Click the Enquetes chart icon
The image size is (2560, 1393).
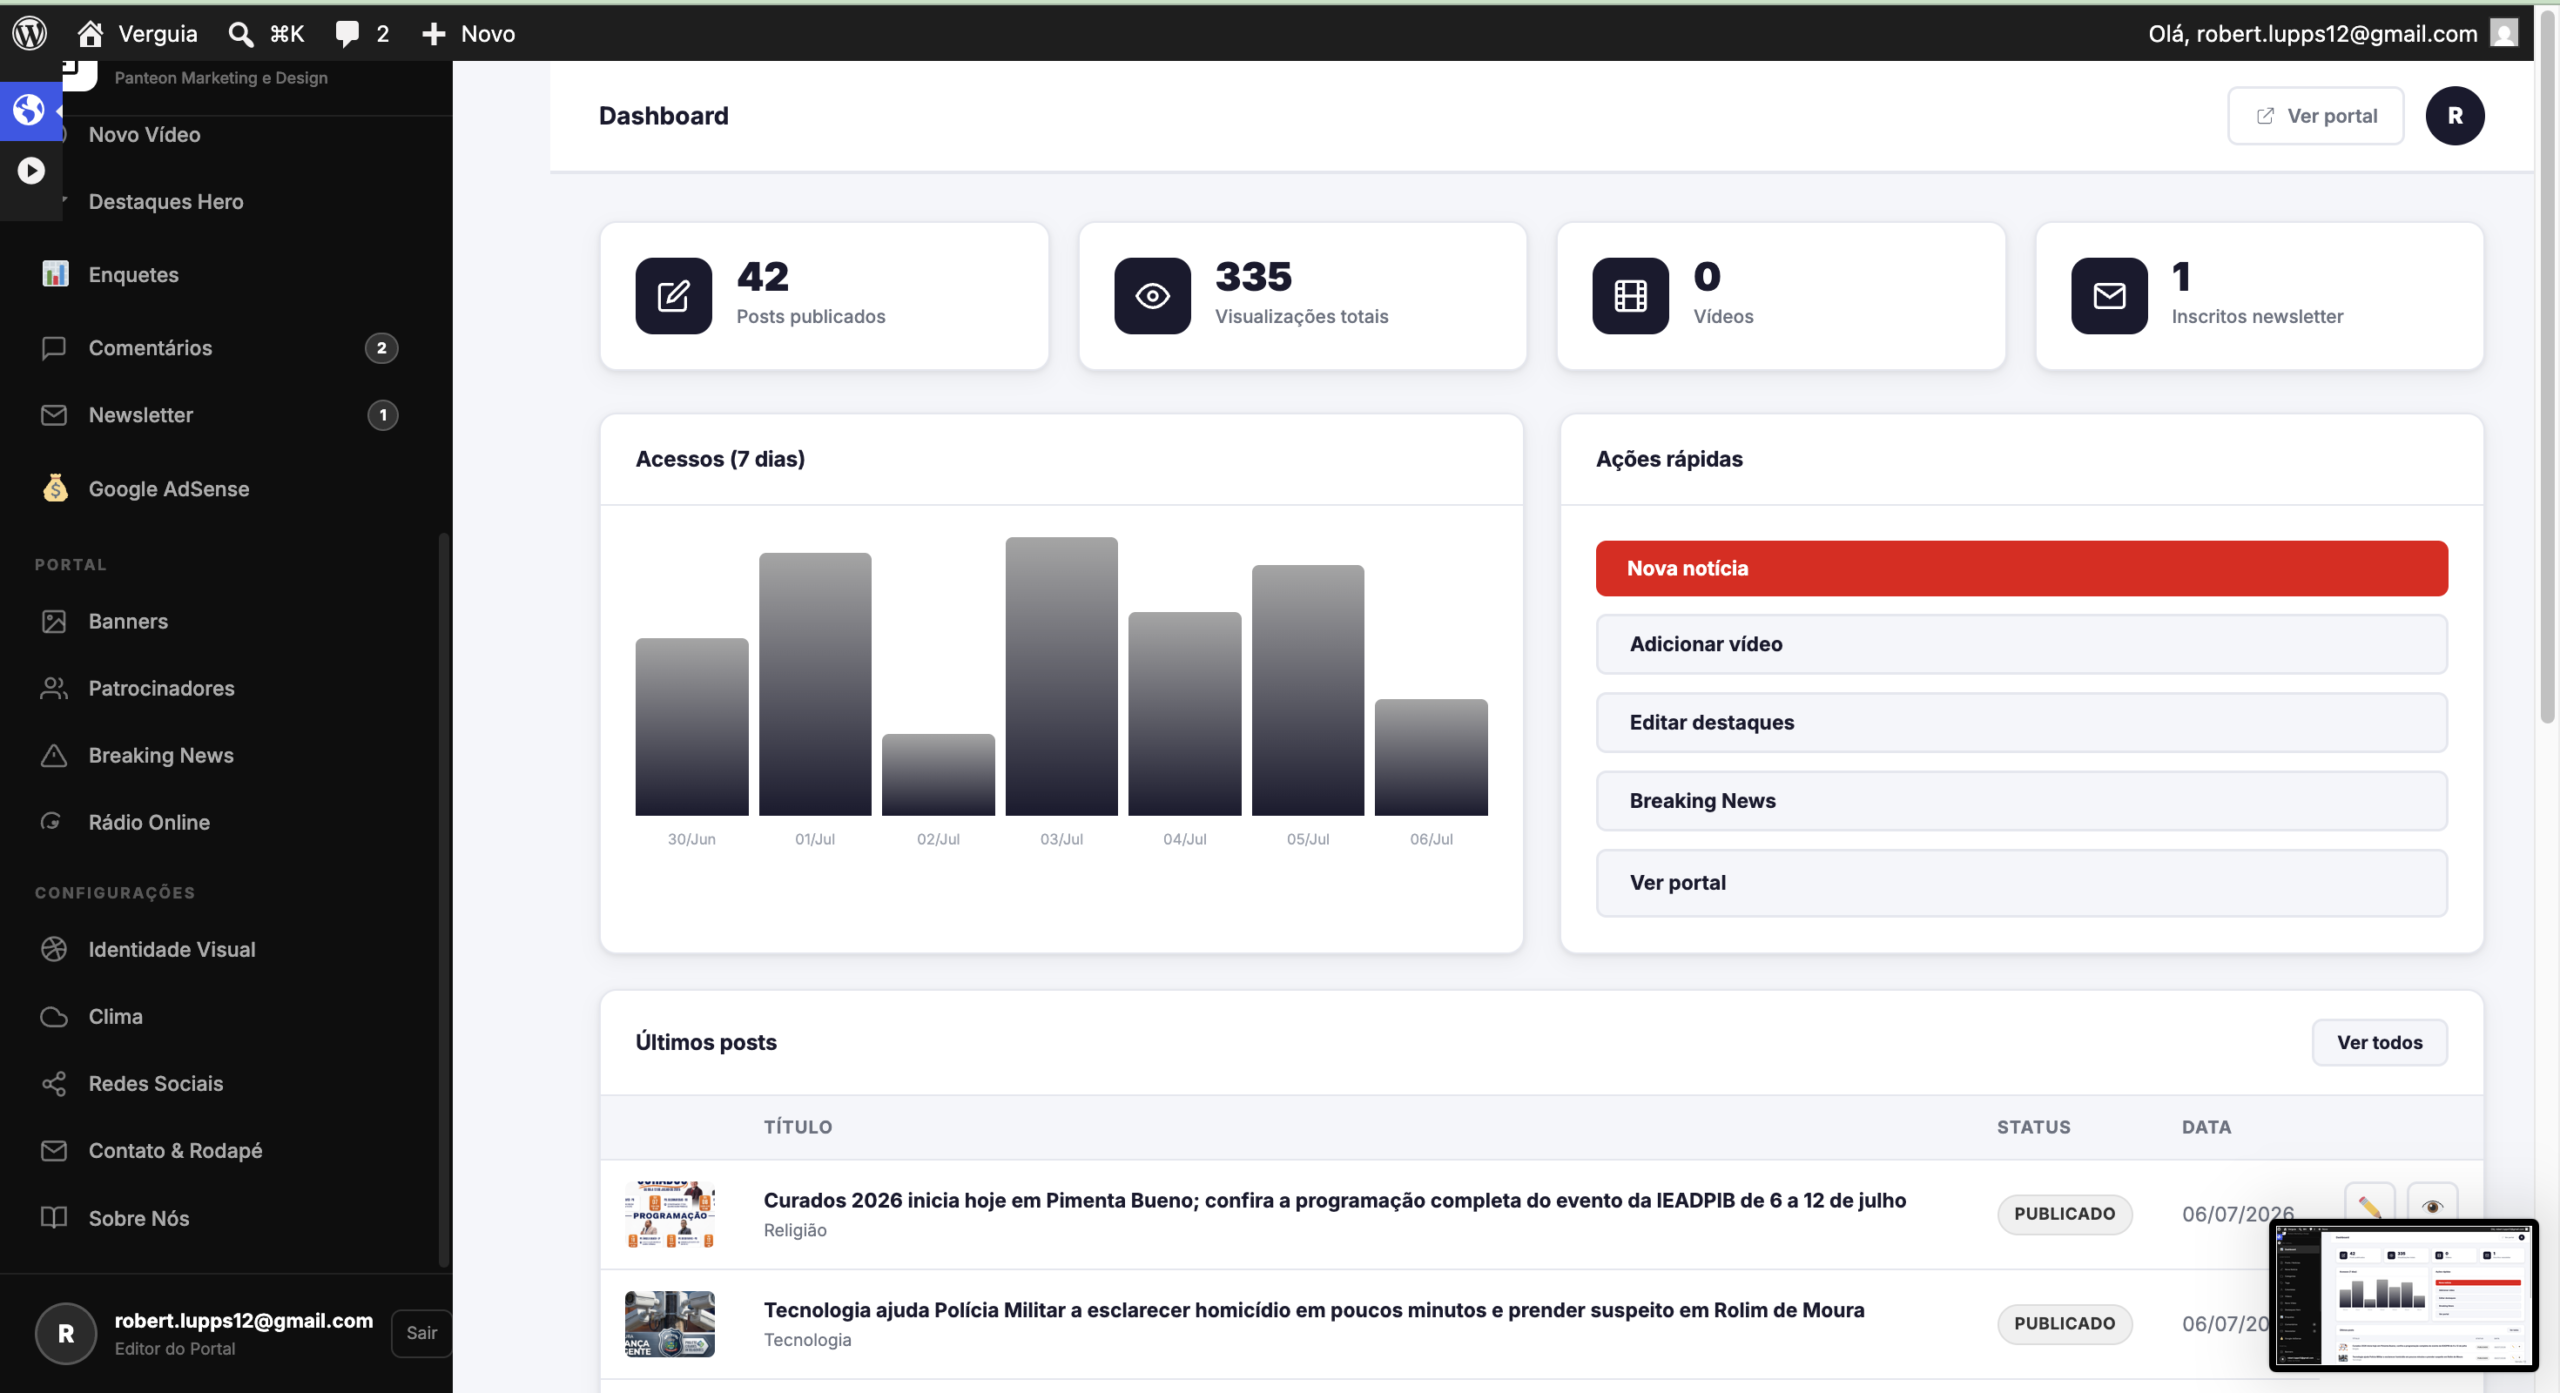pos(55,273)
